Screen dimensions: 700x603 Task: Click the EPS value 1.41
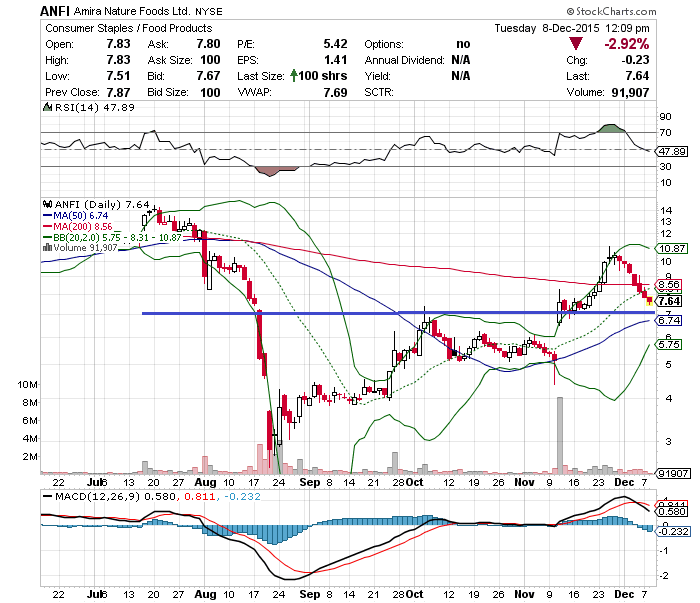(x=335, y=60)
